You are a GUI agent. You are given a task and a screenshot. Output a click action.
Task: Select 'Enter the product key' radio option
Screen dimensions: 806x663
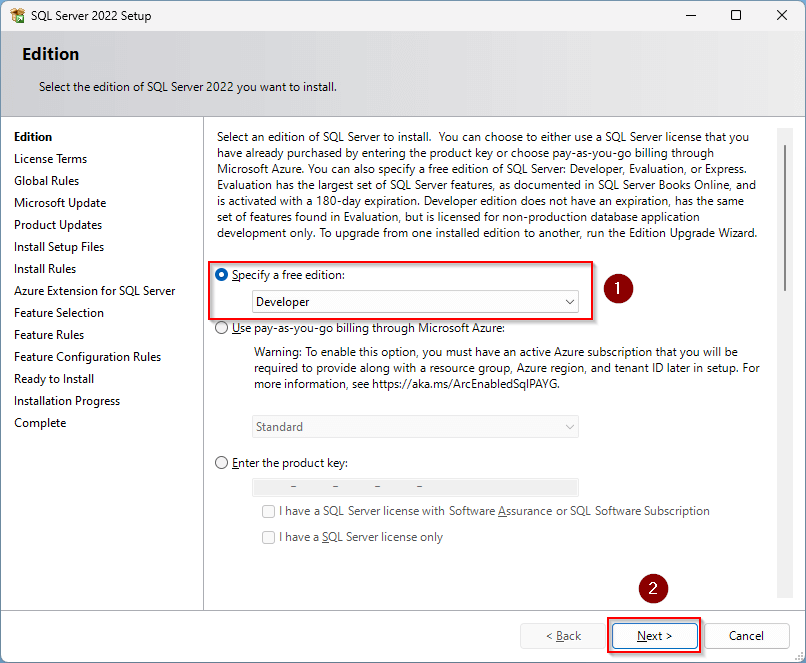[222, 463]
